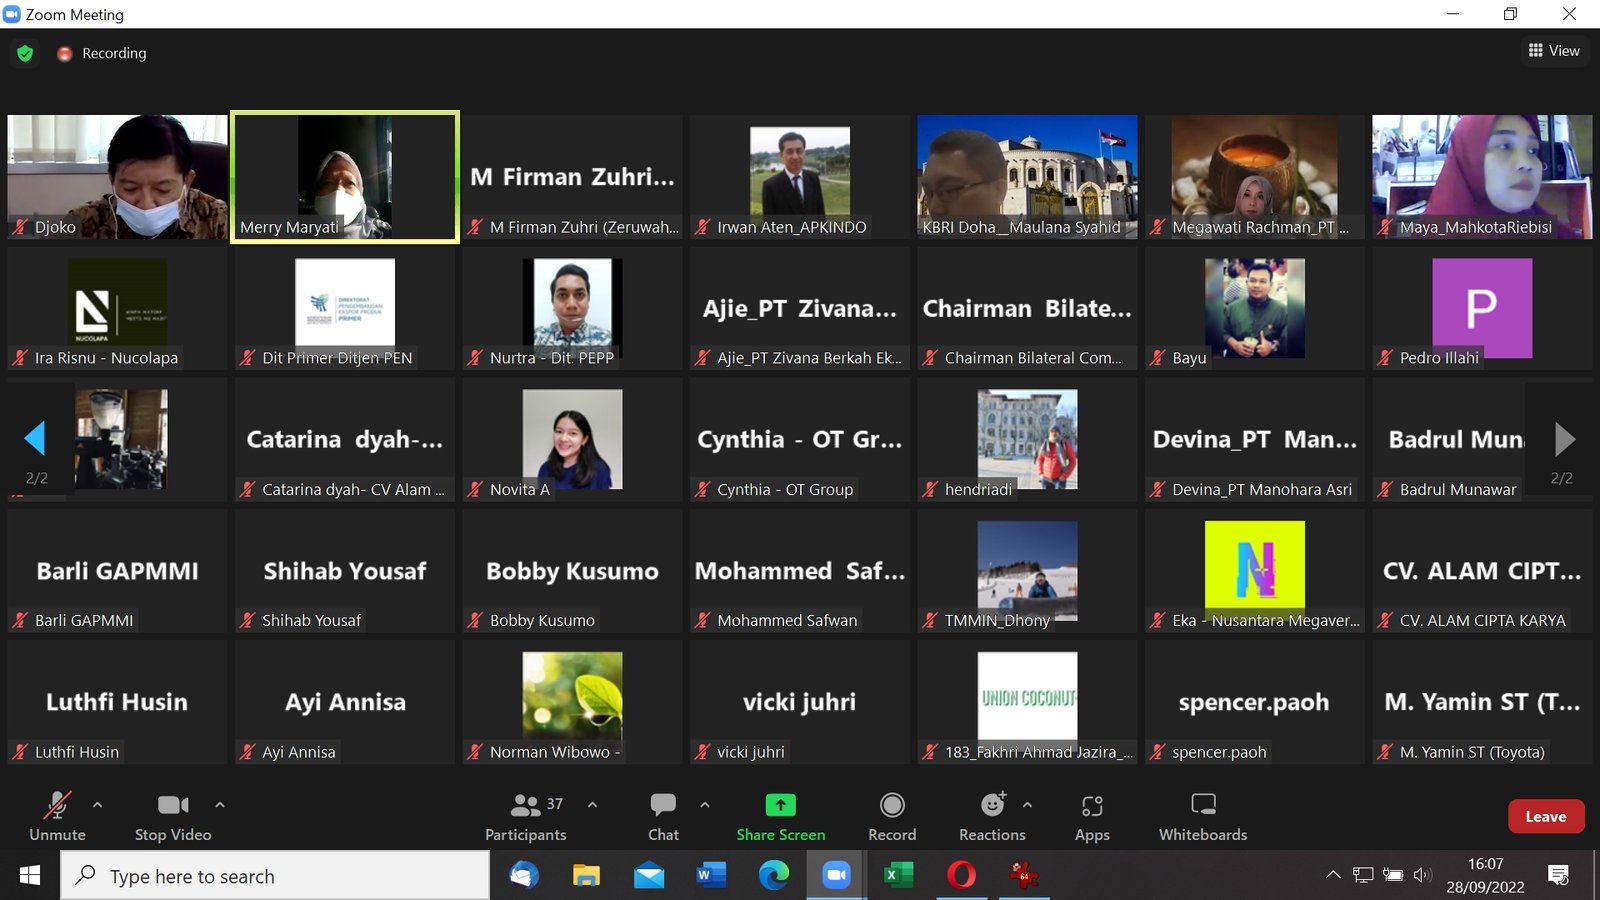The height and width of the screenshot is (900, 1600).
Task: Open File Explorer from taskbar
Action: pyautogui.click(x=586, y=876)
